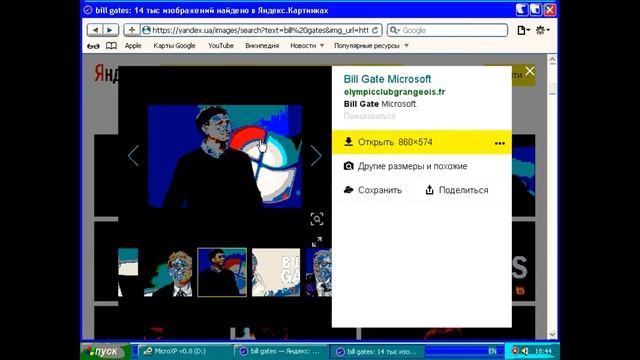Close the image preview overlay
This screenshot has width=640, height=360.
530,71
